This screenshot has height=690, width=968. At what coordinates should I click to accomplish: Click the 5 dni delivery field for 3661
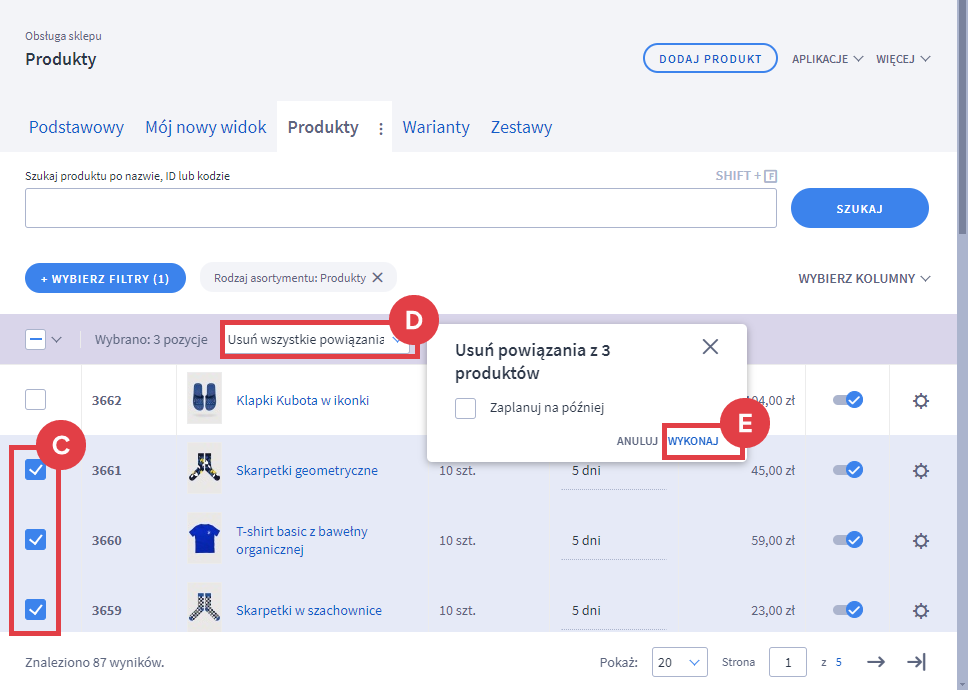[x=614, y=472]
